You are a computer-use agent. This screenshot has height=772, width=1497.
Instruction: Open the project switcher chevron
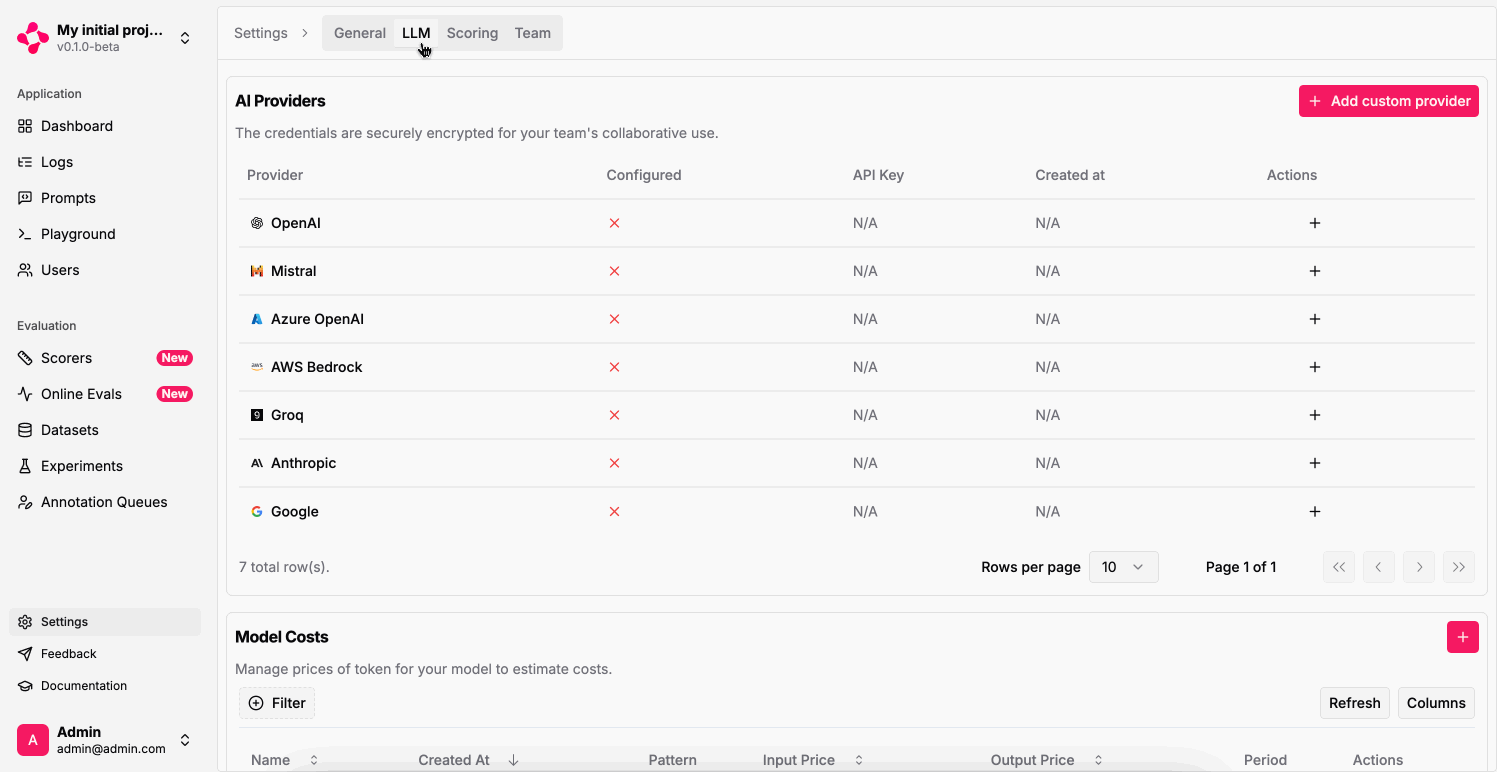pyautogui.click(x=185, y=38)
